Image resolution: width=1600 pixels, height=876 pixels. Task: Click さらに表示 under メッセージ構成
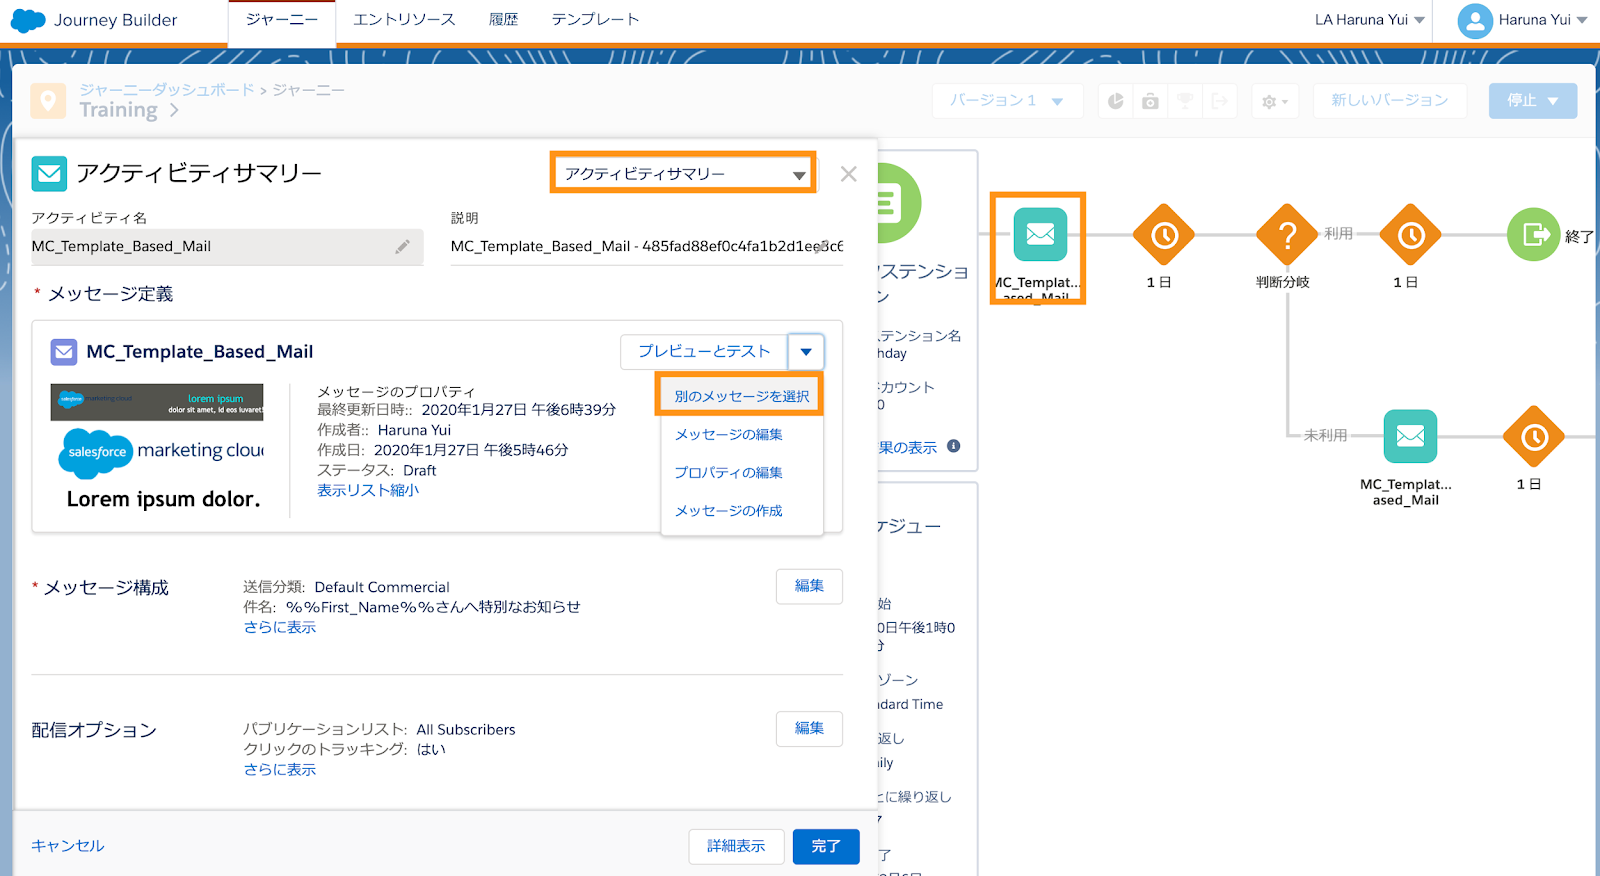[280, 627]
